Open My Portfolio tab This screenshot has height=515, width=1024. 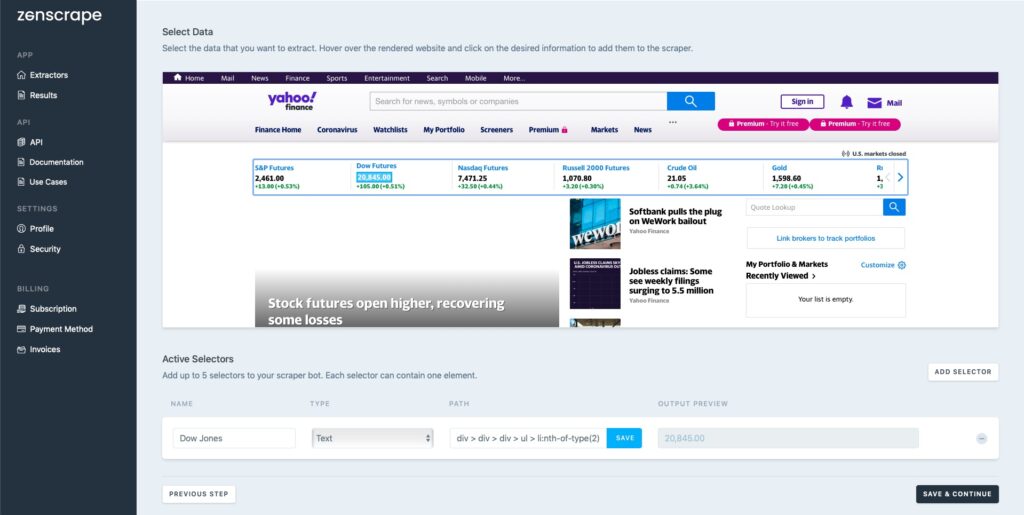[x=444, y=130]
